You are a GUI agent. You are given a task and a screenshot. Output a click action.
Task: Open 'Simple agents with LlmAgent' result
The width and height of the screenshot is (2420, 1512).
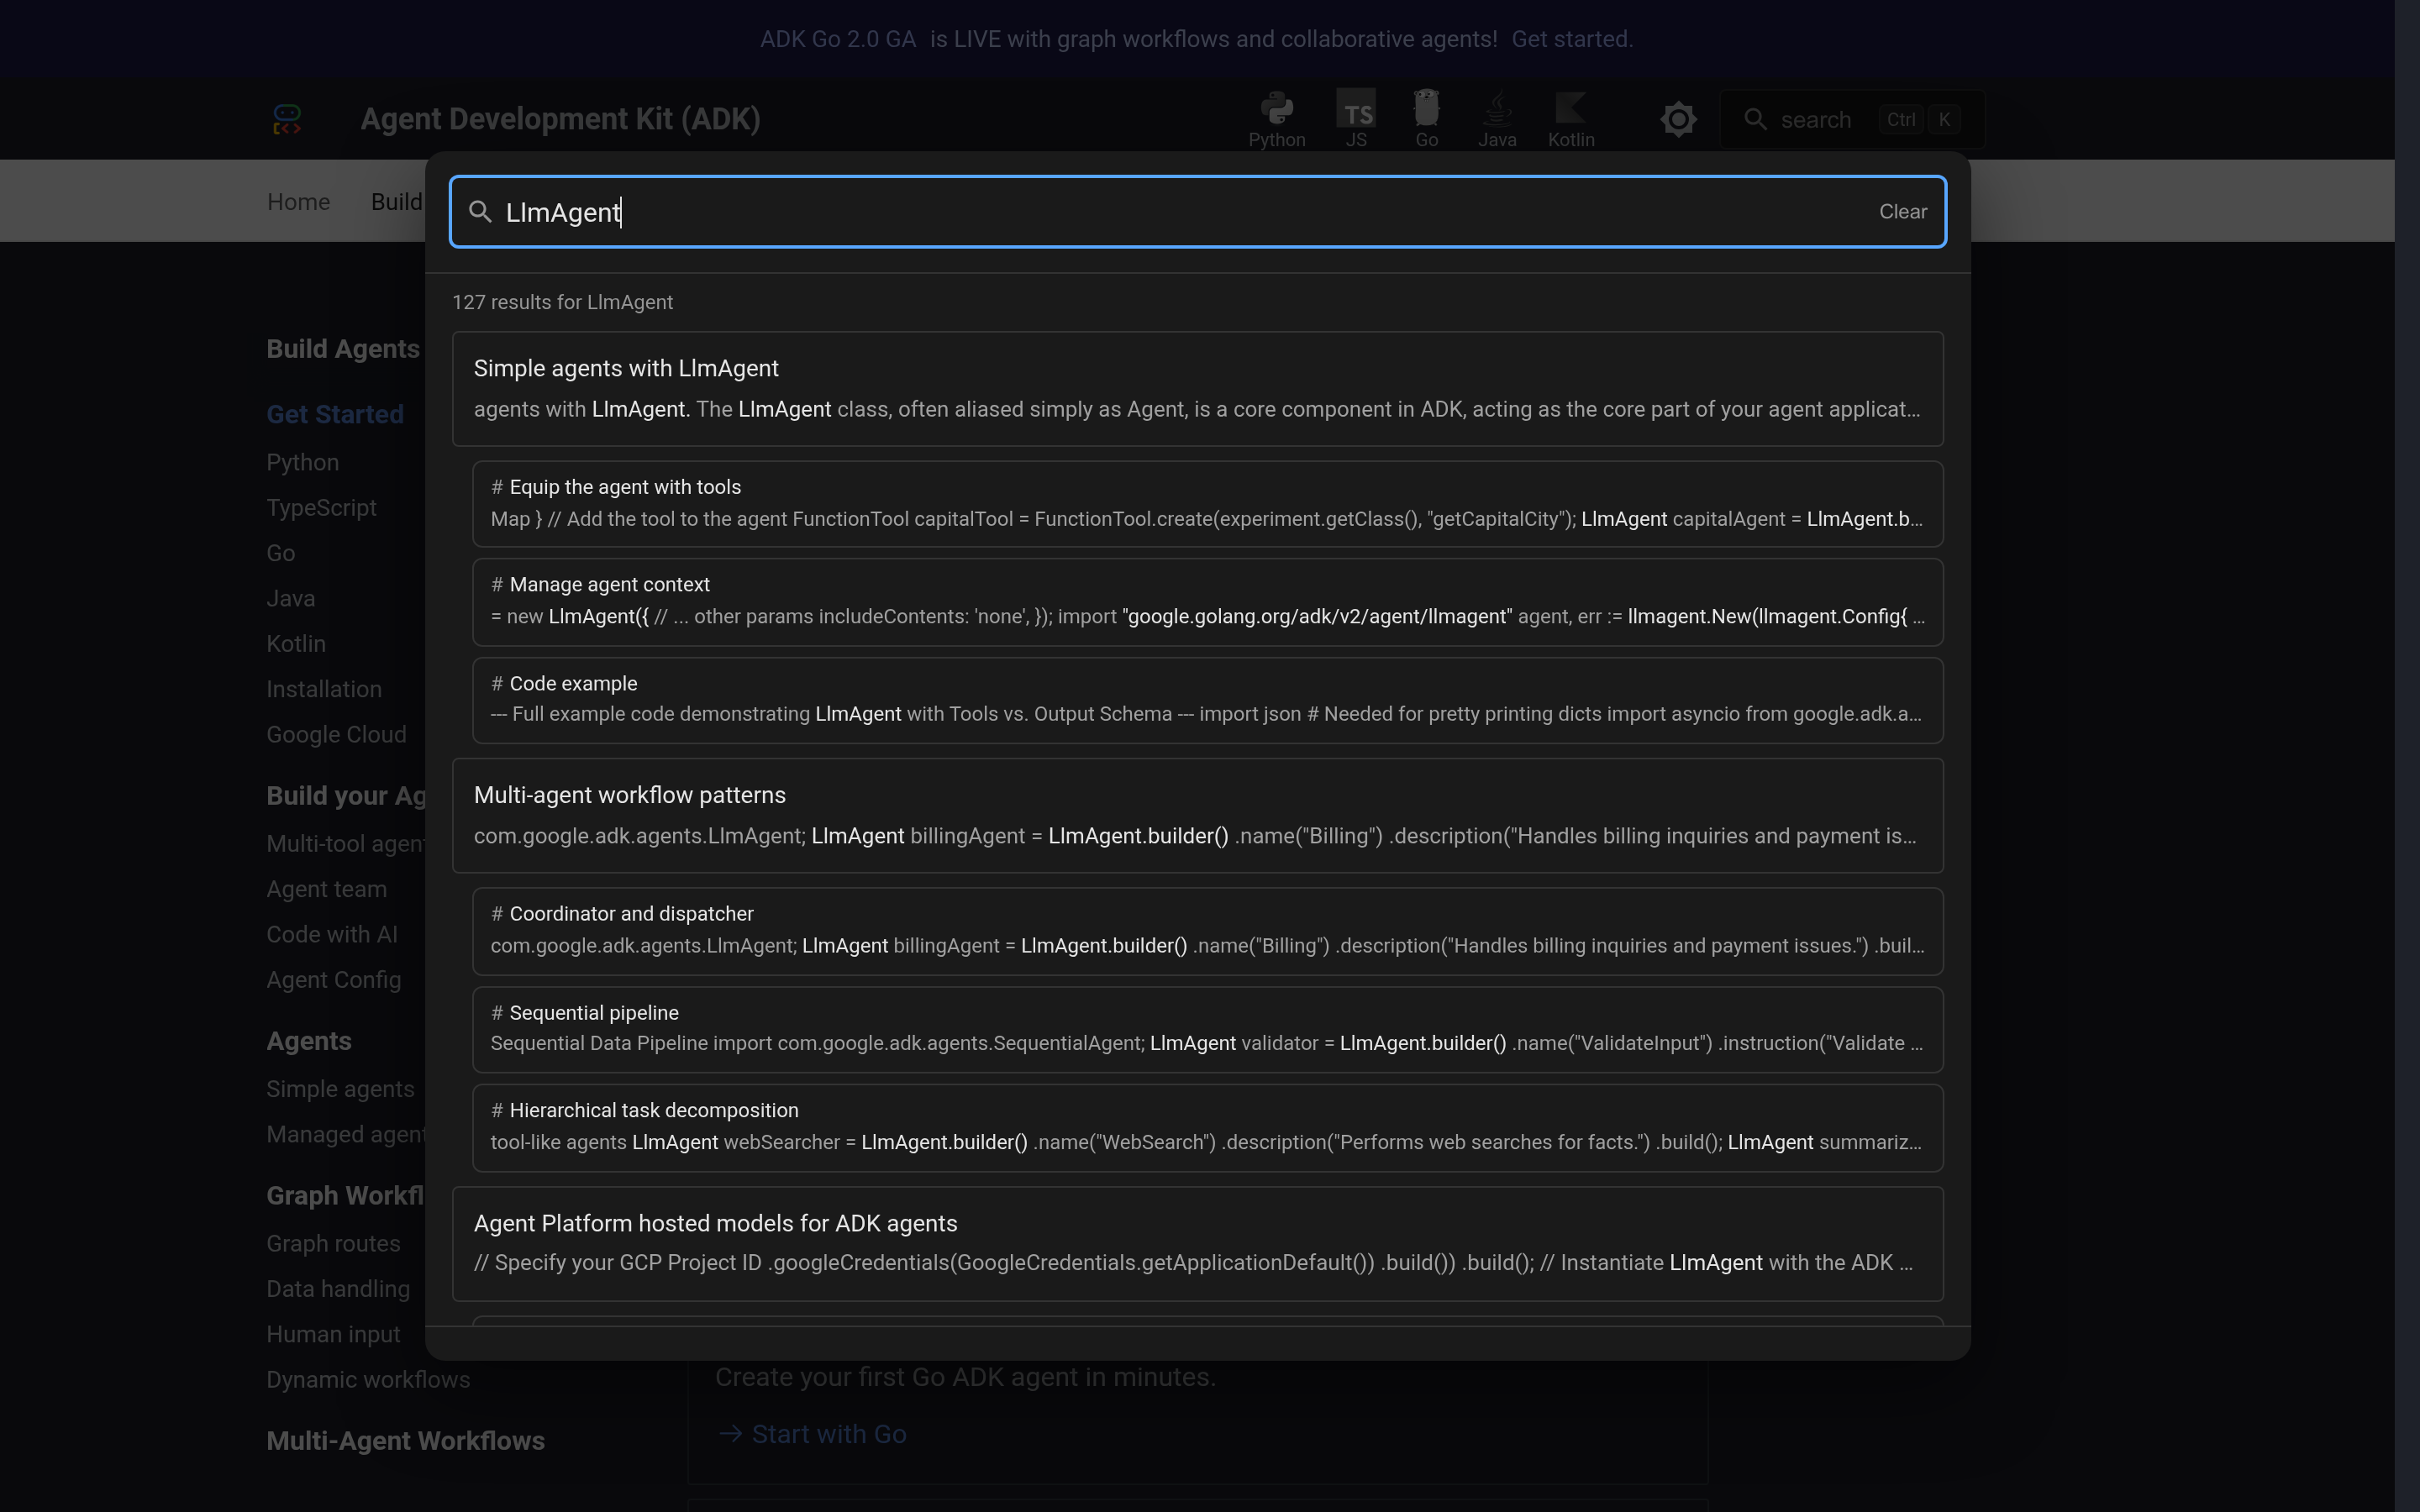click(1198, 388)
